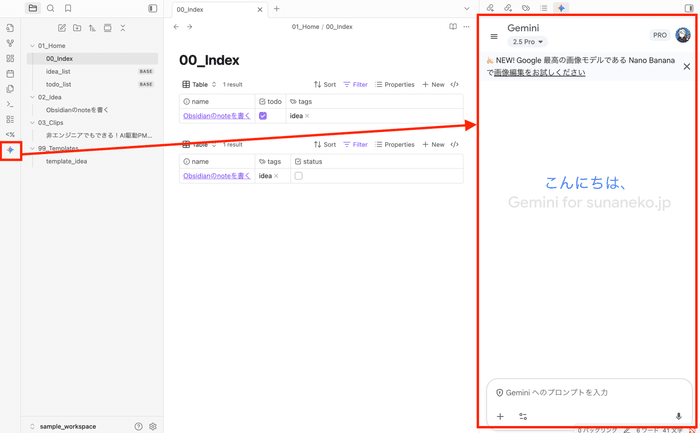Dismiss the Nano Banana announcement banner
Viewport: 700px width, 433px height.
pyautogui.click(x=687, y=67)
